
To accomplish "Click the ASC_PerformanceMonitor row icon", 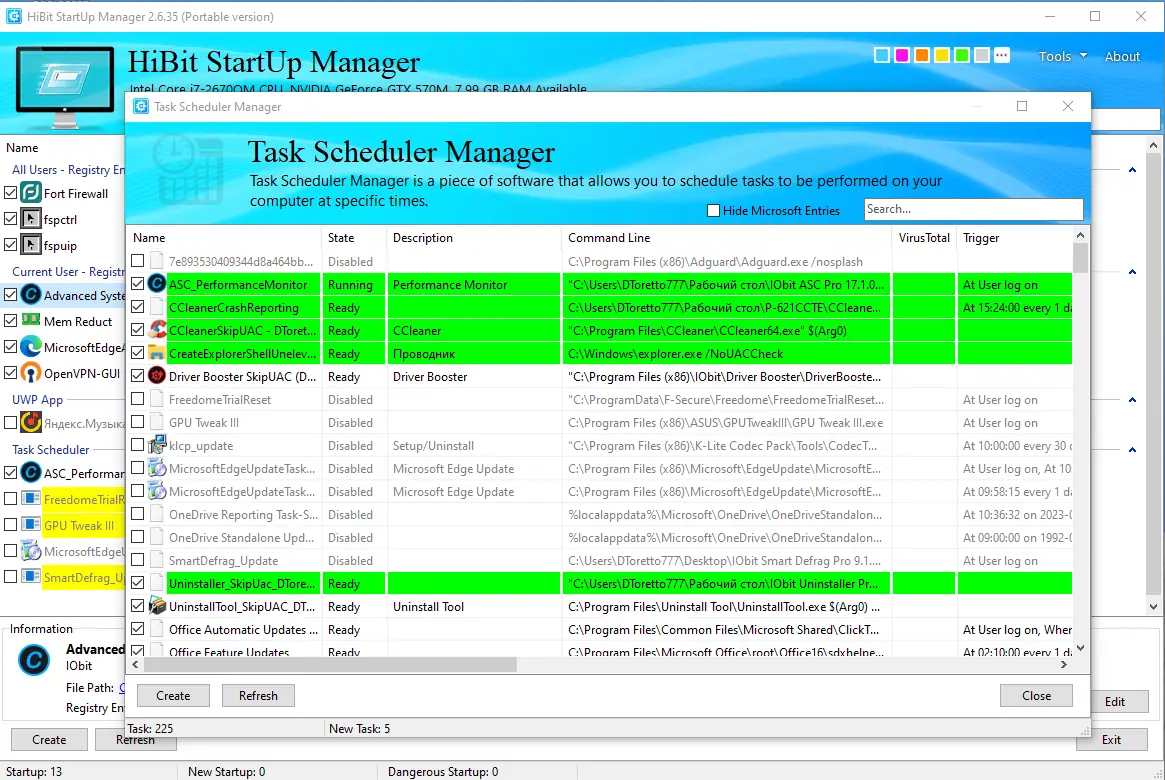I will coord(157,284).
